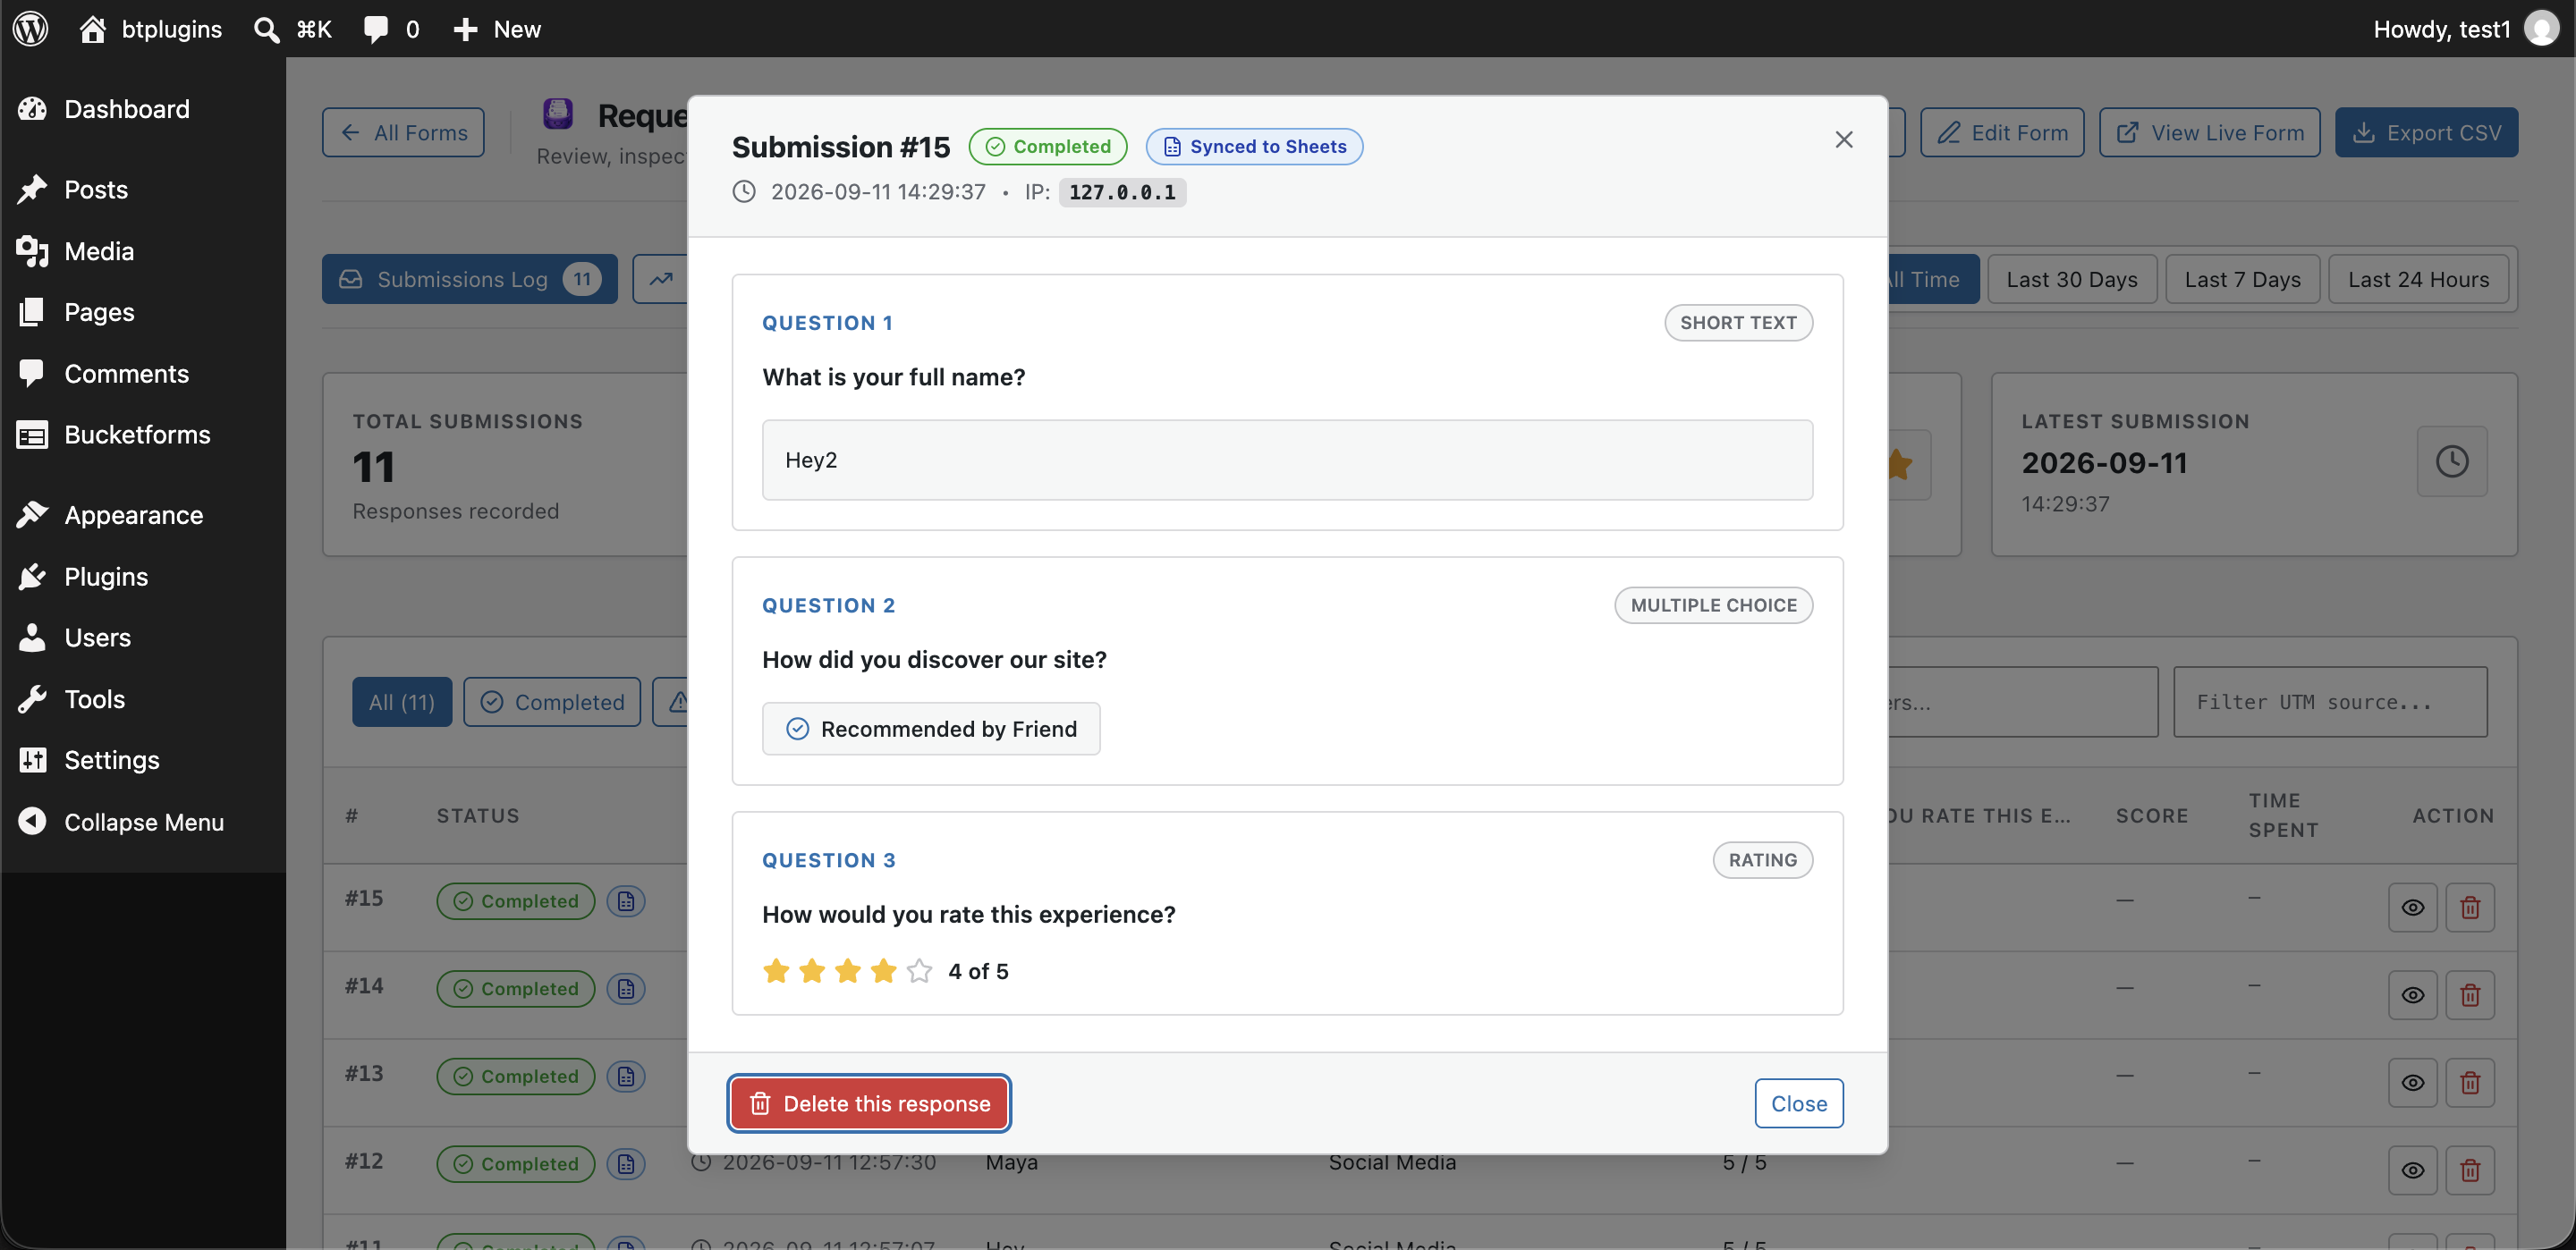Collapse the admin sidebar menu
The width and height of the screenshot is (2576, 1250).
pos(143,821)
